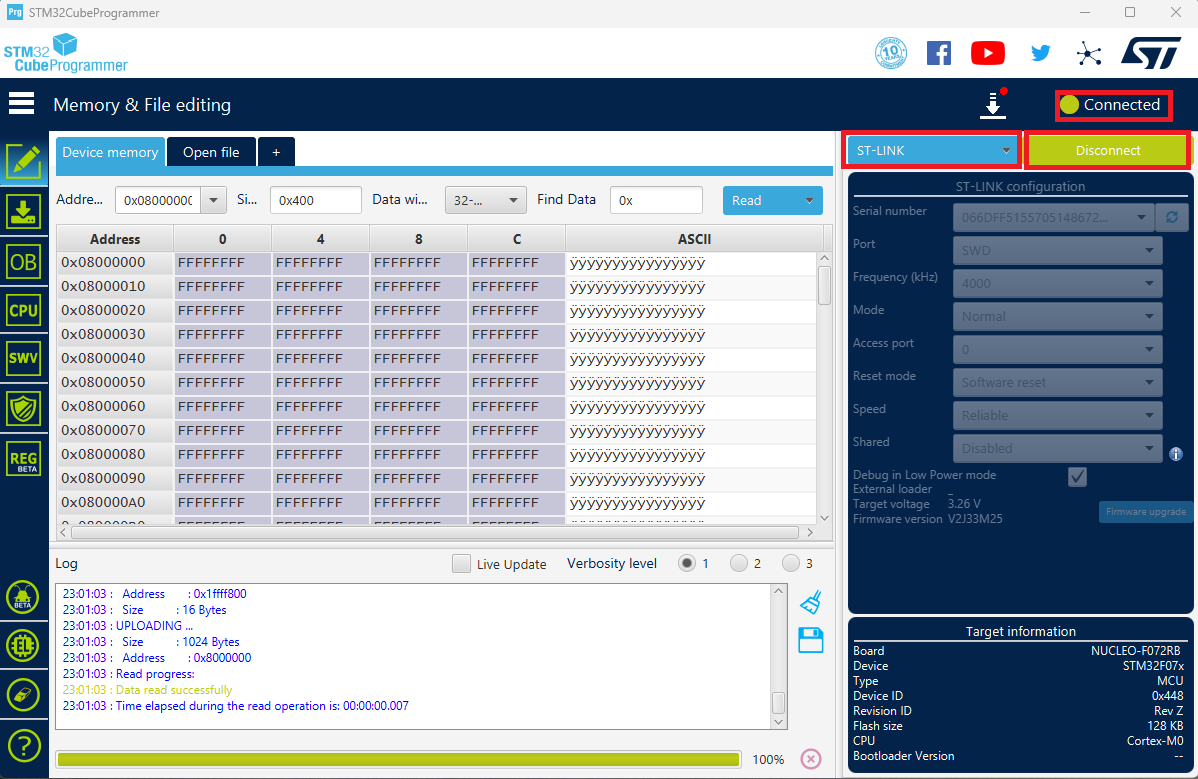Image resolution: width=1198 pixels, height=779 pixels.
Task: Expand the Read button dropdown arrow
Action: point(809,200)
